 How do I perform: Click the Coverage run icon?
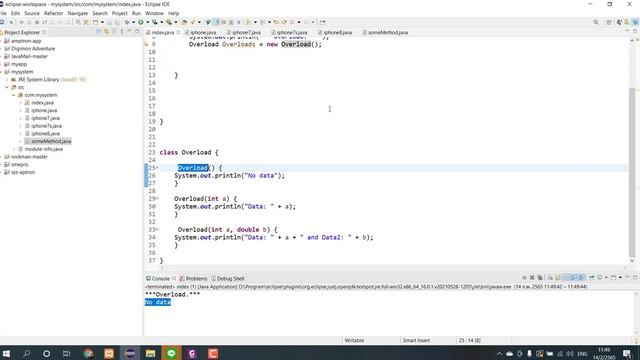pos(155,22)
